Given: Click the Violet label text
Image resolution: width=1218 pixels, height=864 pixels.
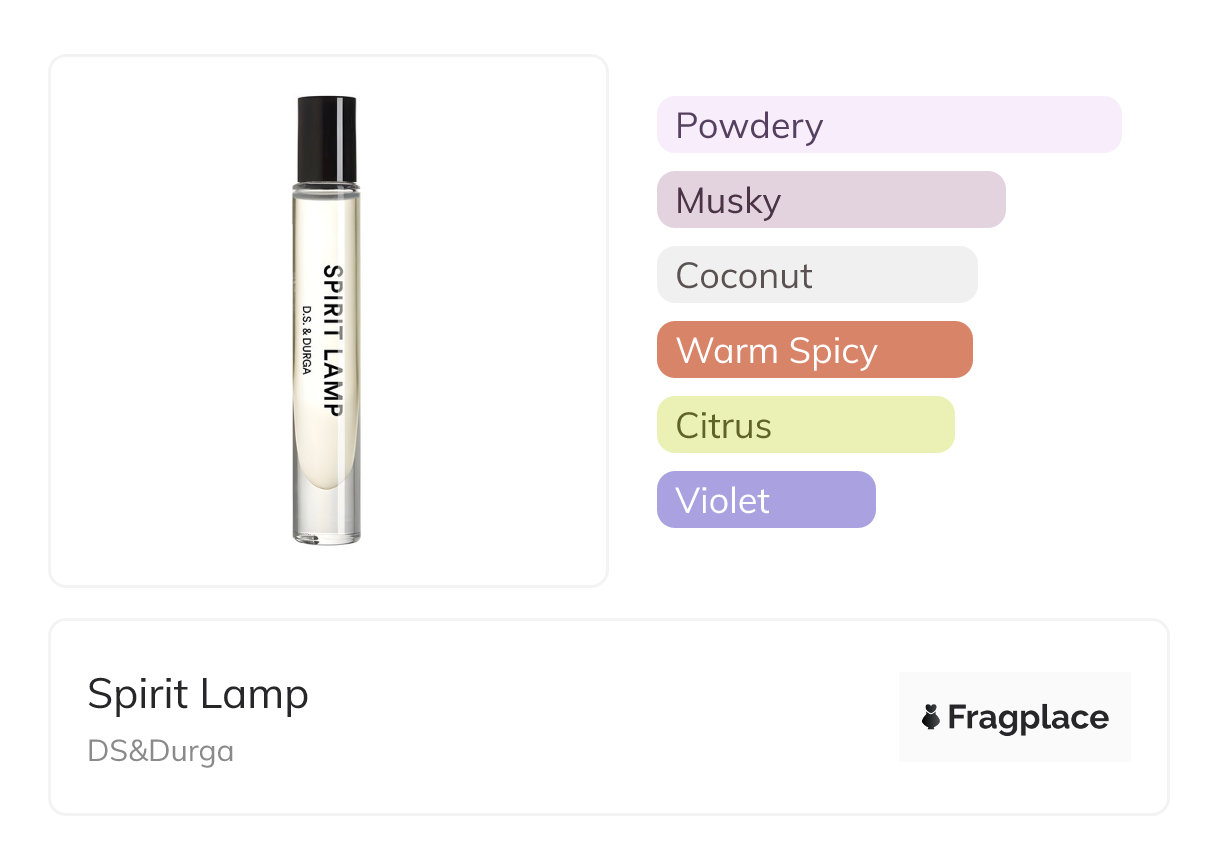Looking at the screenshot, I should tap(723, 500).
